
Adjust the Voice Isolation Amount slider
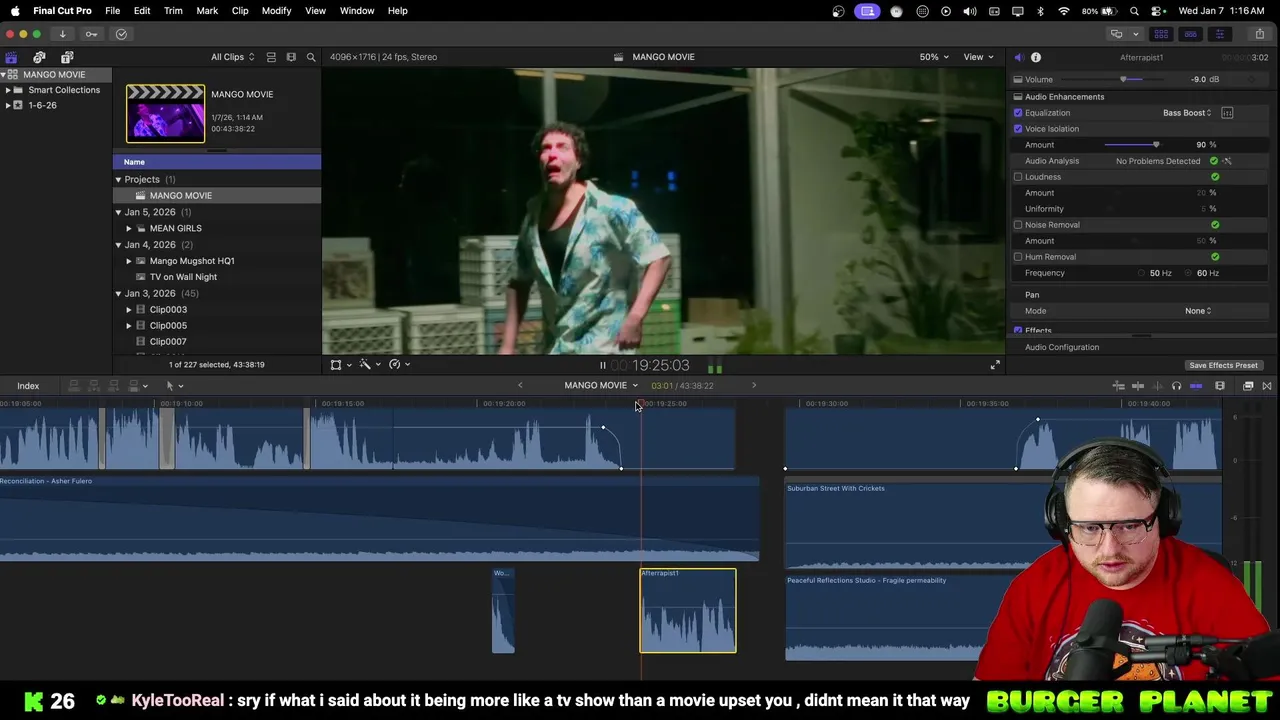(x=1156, y=145)
